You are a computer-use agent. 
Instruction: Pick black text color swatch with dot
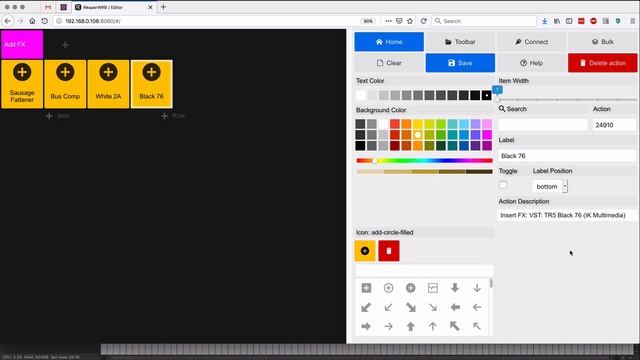(486, 96)
